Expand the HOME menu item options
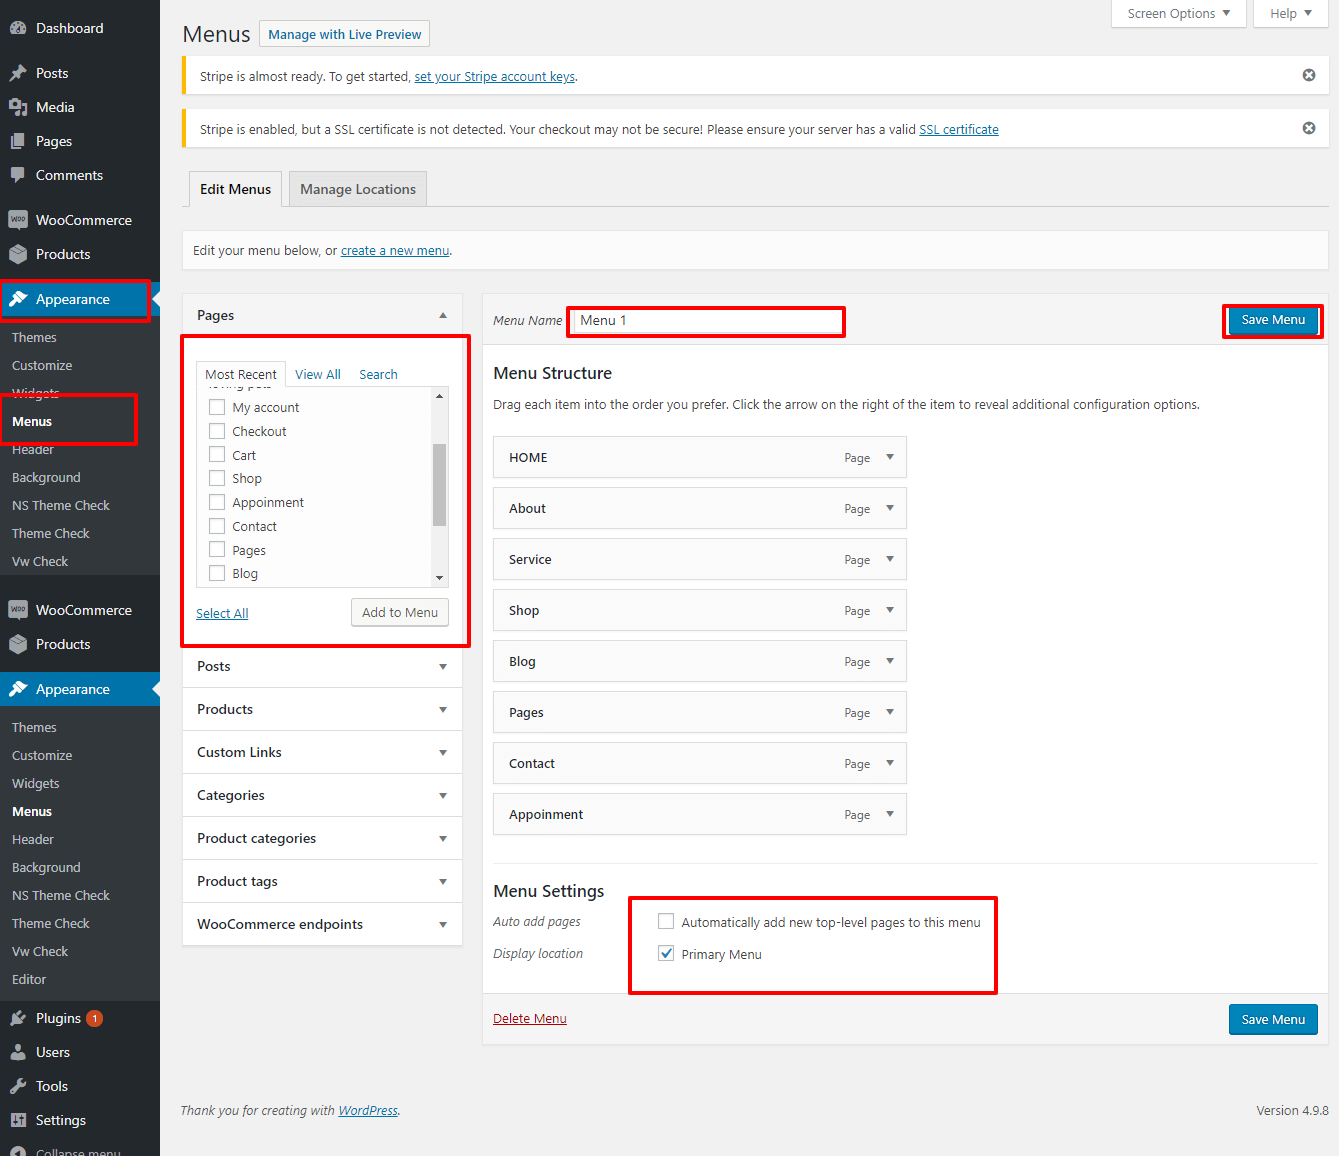 889,457
